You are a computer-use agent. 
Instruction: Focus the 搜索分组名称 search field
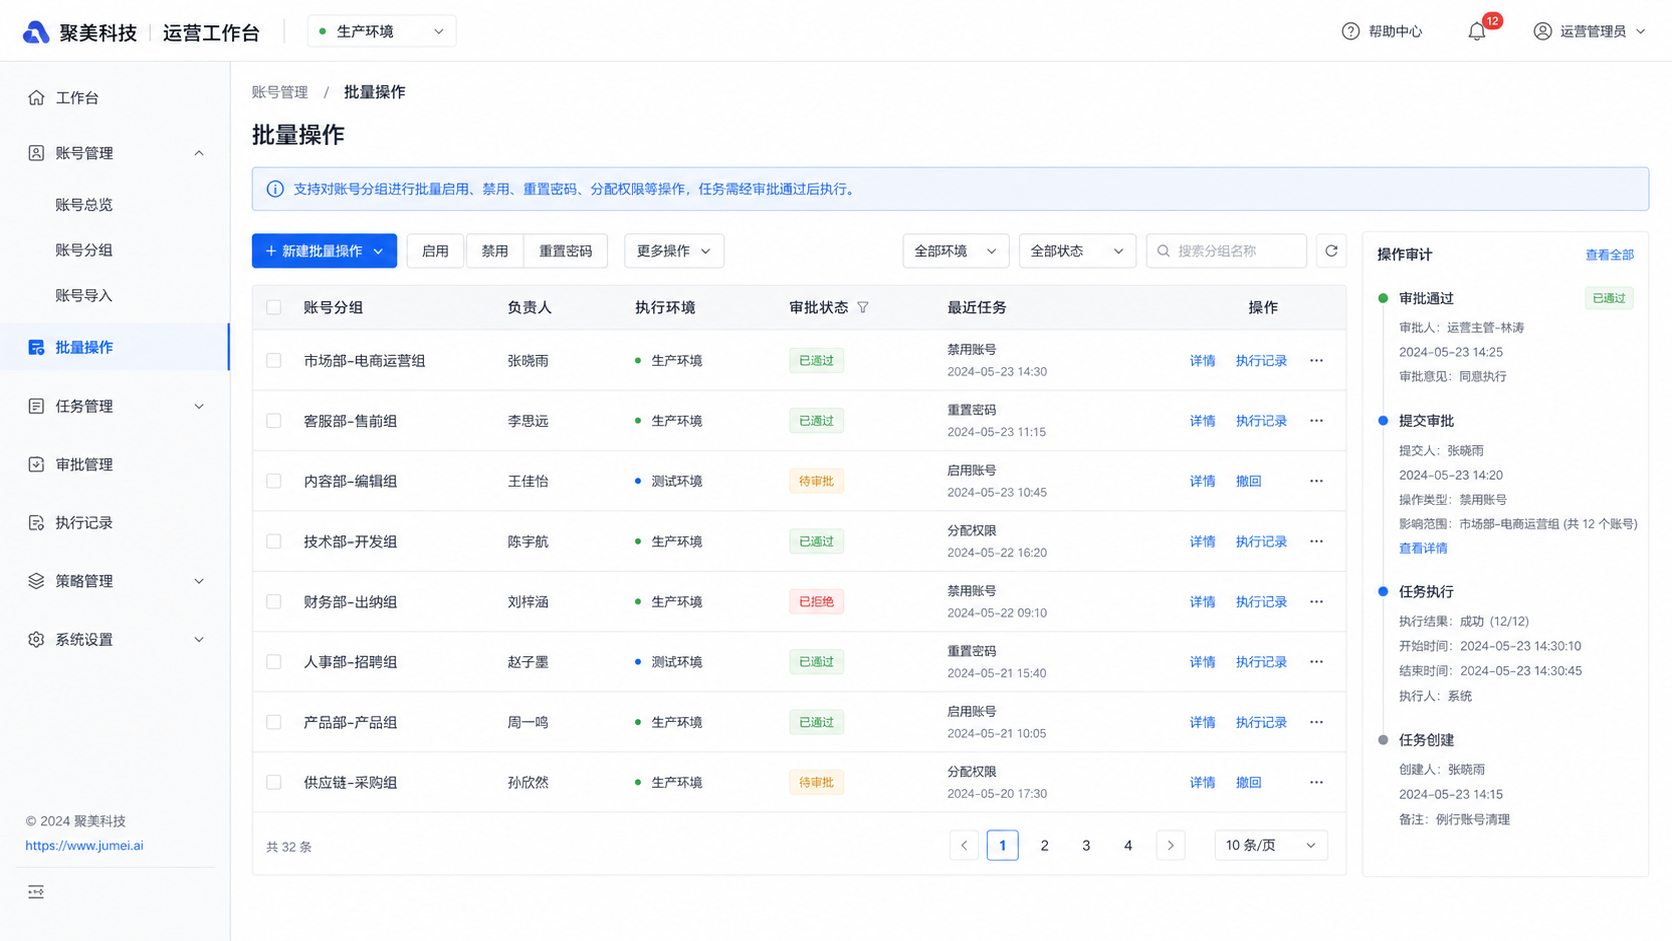click(x=1226, y=251)
